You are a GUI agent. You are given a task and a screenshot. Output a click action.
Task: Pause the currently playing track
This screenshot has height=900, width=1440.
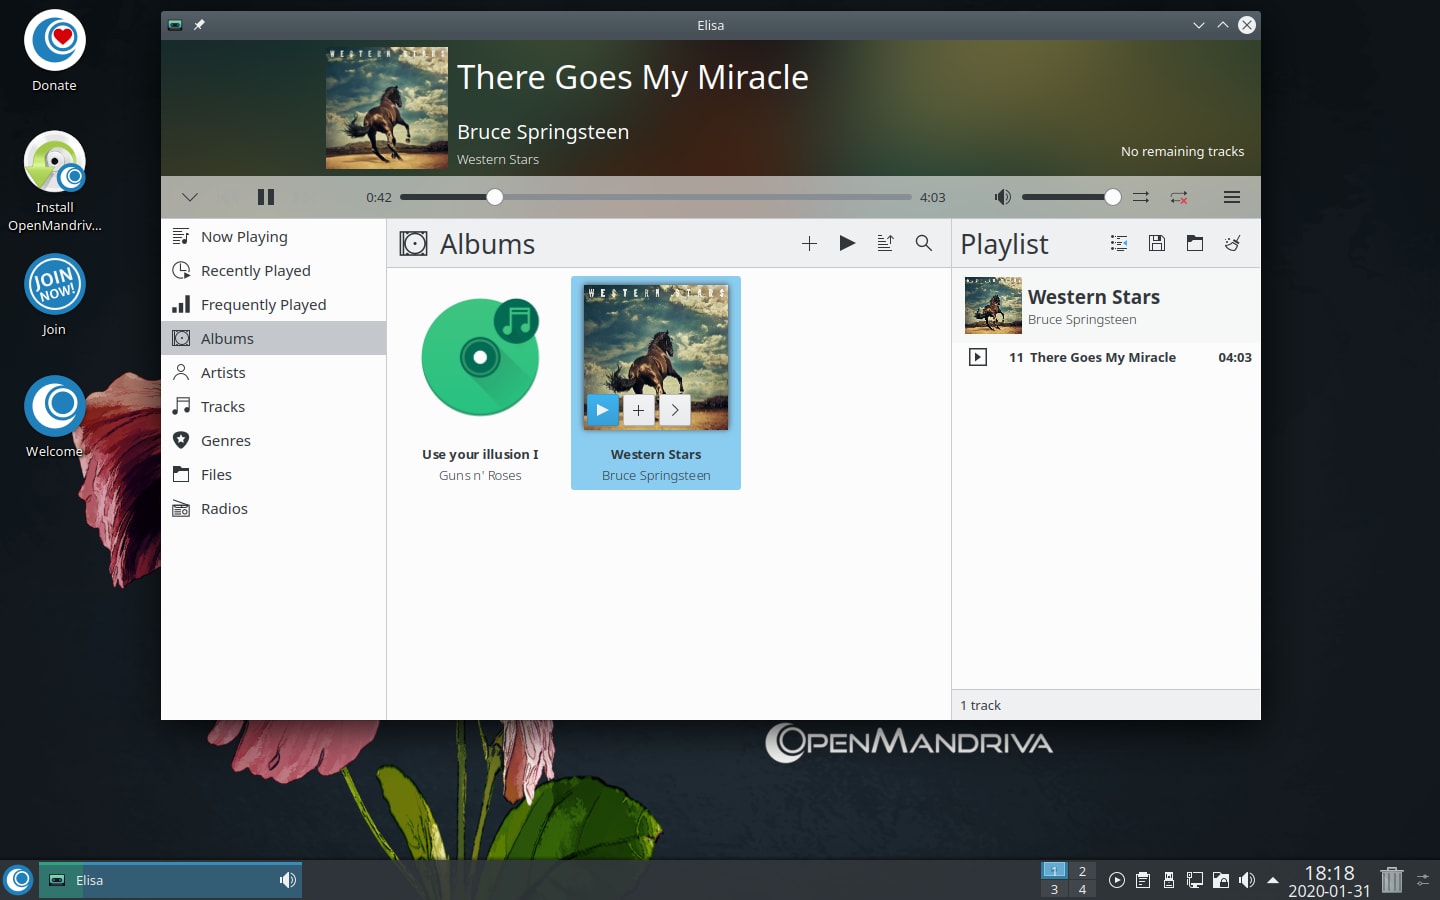(265, 197)
